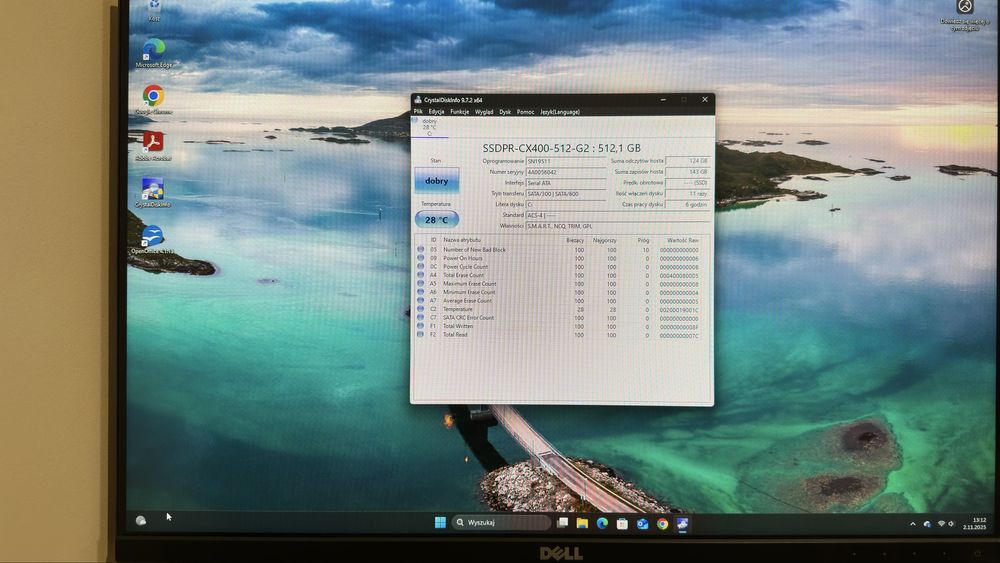Screen dimensions: 1000x563
Task: Open Microsoft Edge from the taskbar
Action: click(x=602, y=523)
